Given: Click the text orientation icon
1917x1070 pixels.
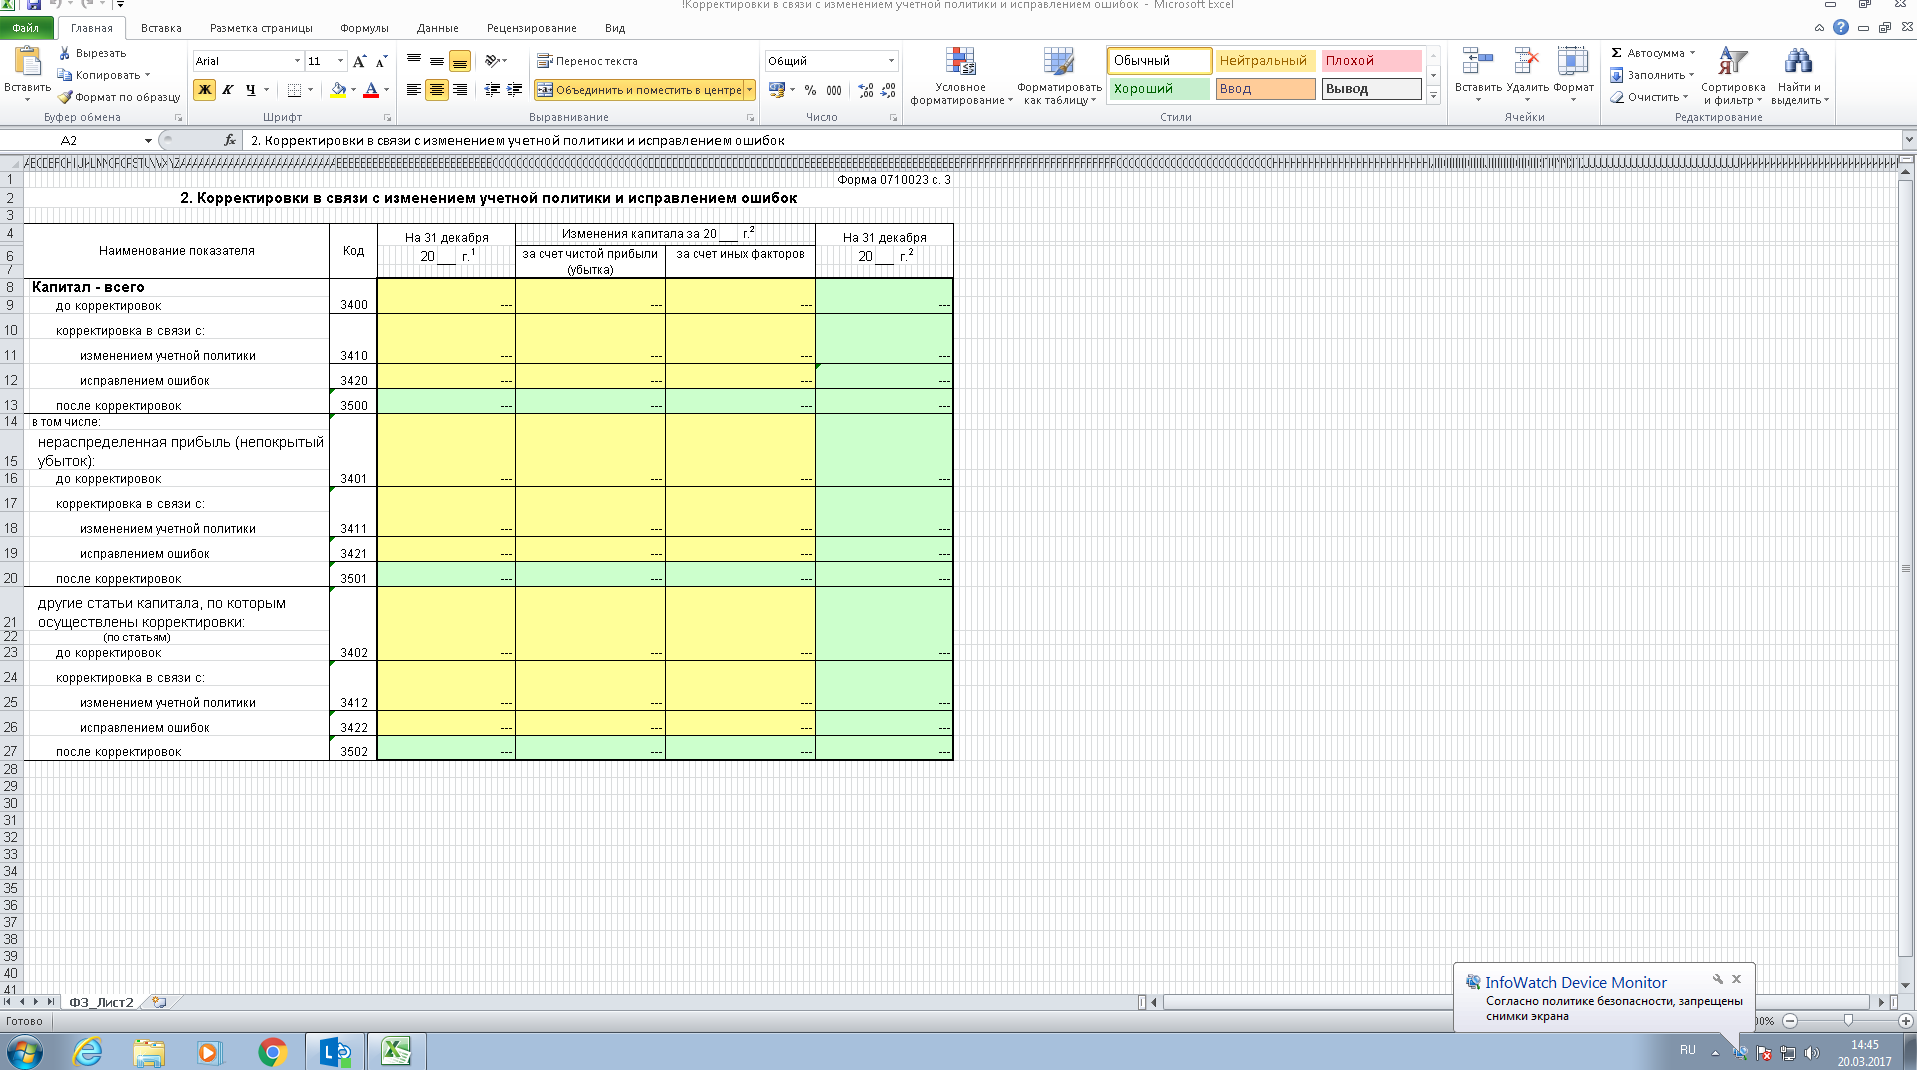Looking at the screenshot, I should [x=492, y=61].
